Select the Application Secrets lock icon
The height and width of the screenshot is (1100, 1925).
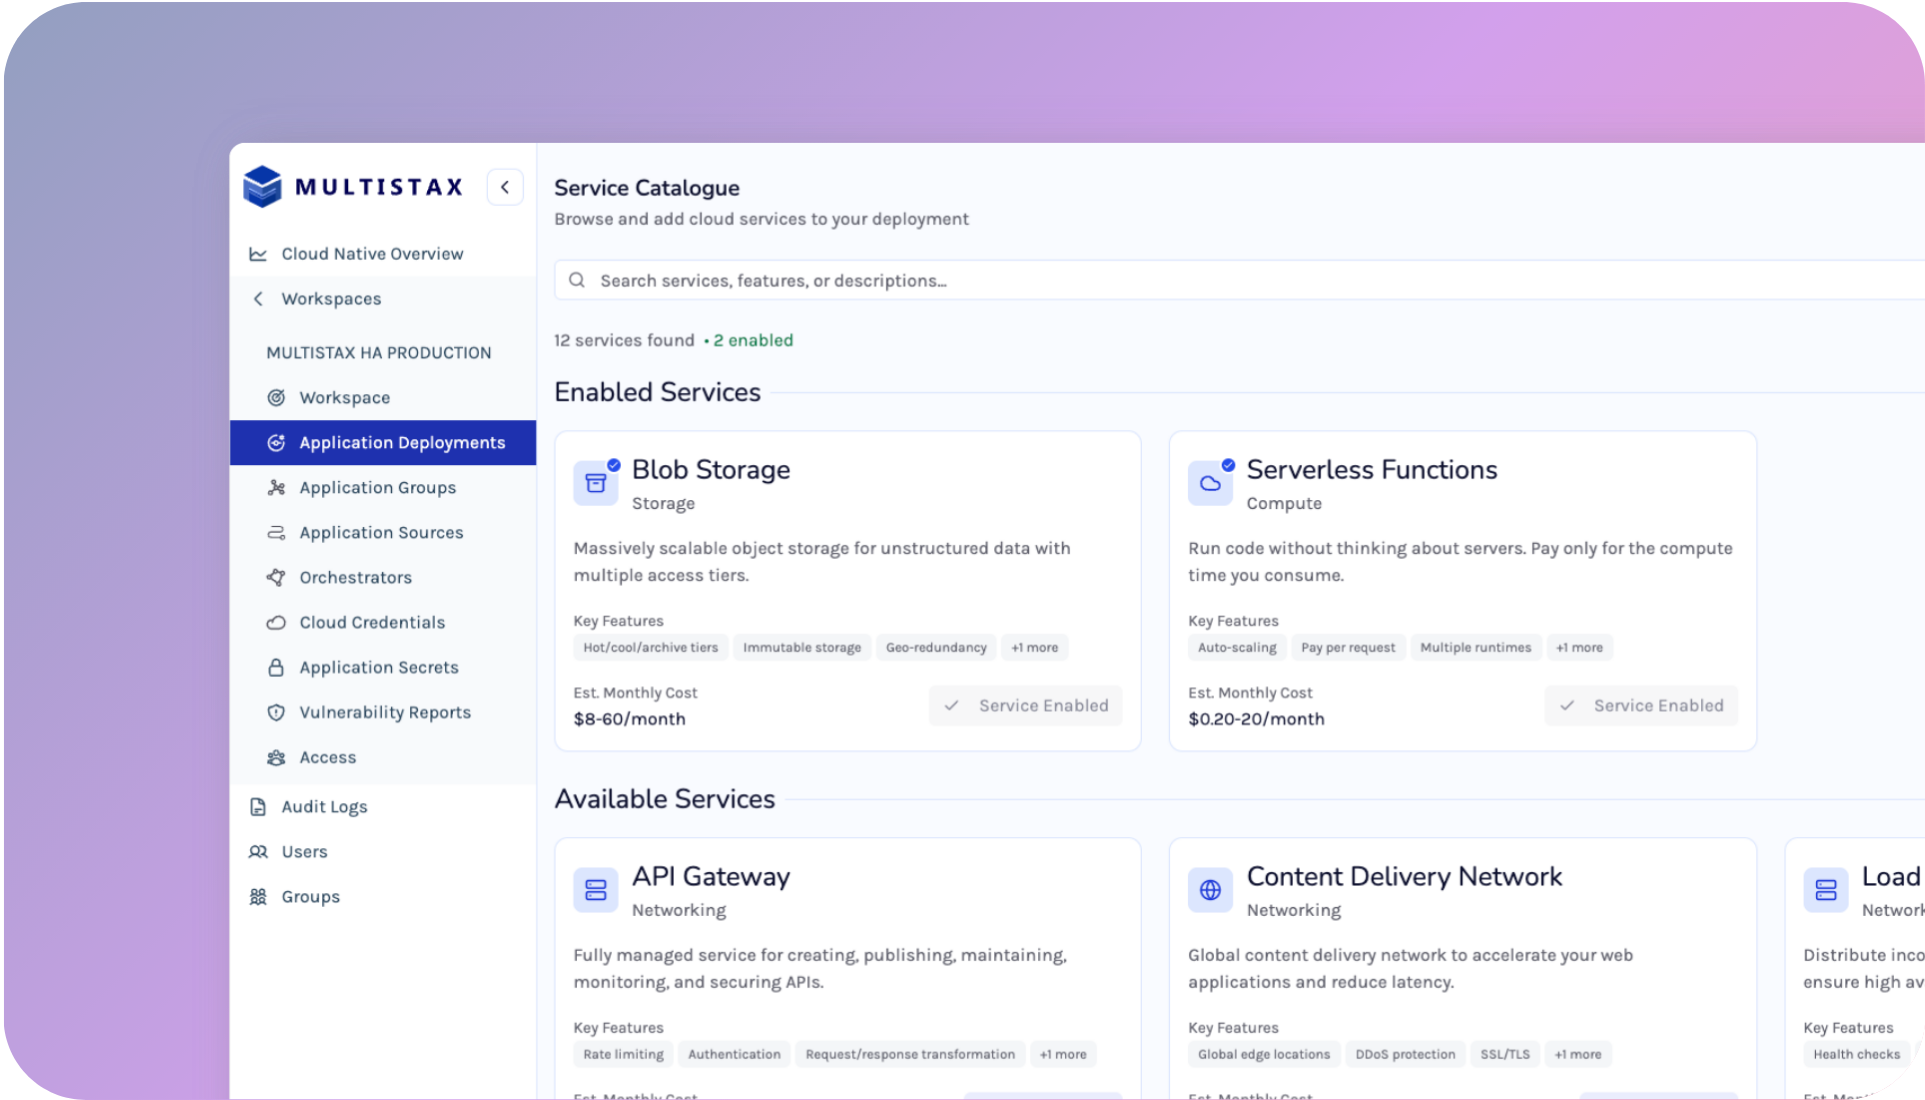(276, 667)
